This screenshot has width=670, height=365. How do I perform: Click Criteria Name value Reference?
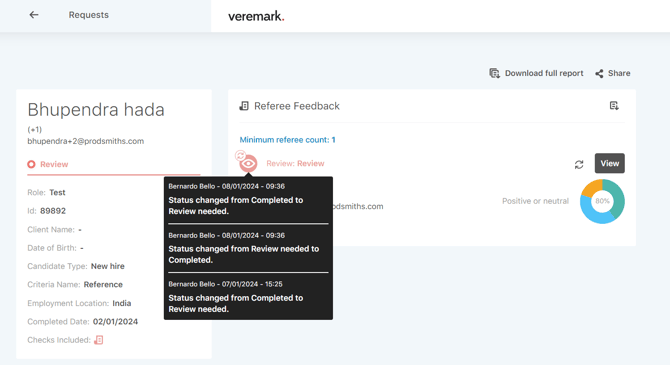coord(103,284)
